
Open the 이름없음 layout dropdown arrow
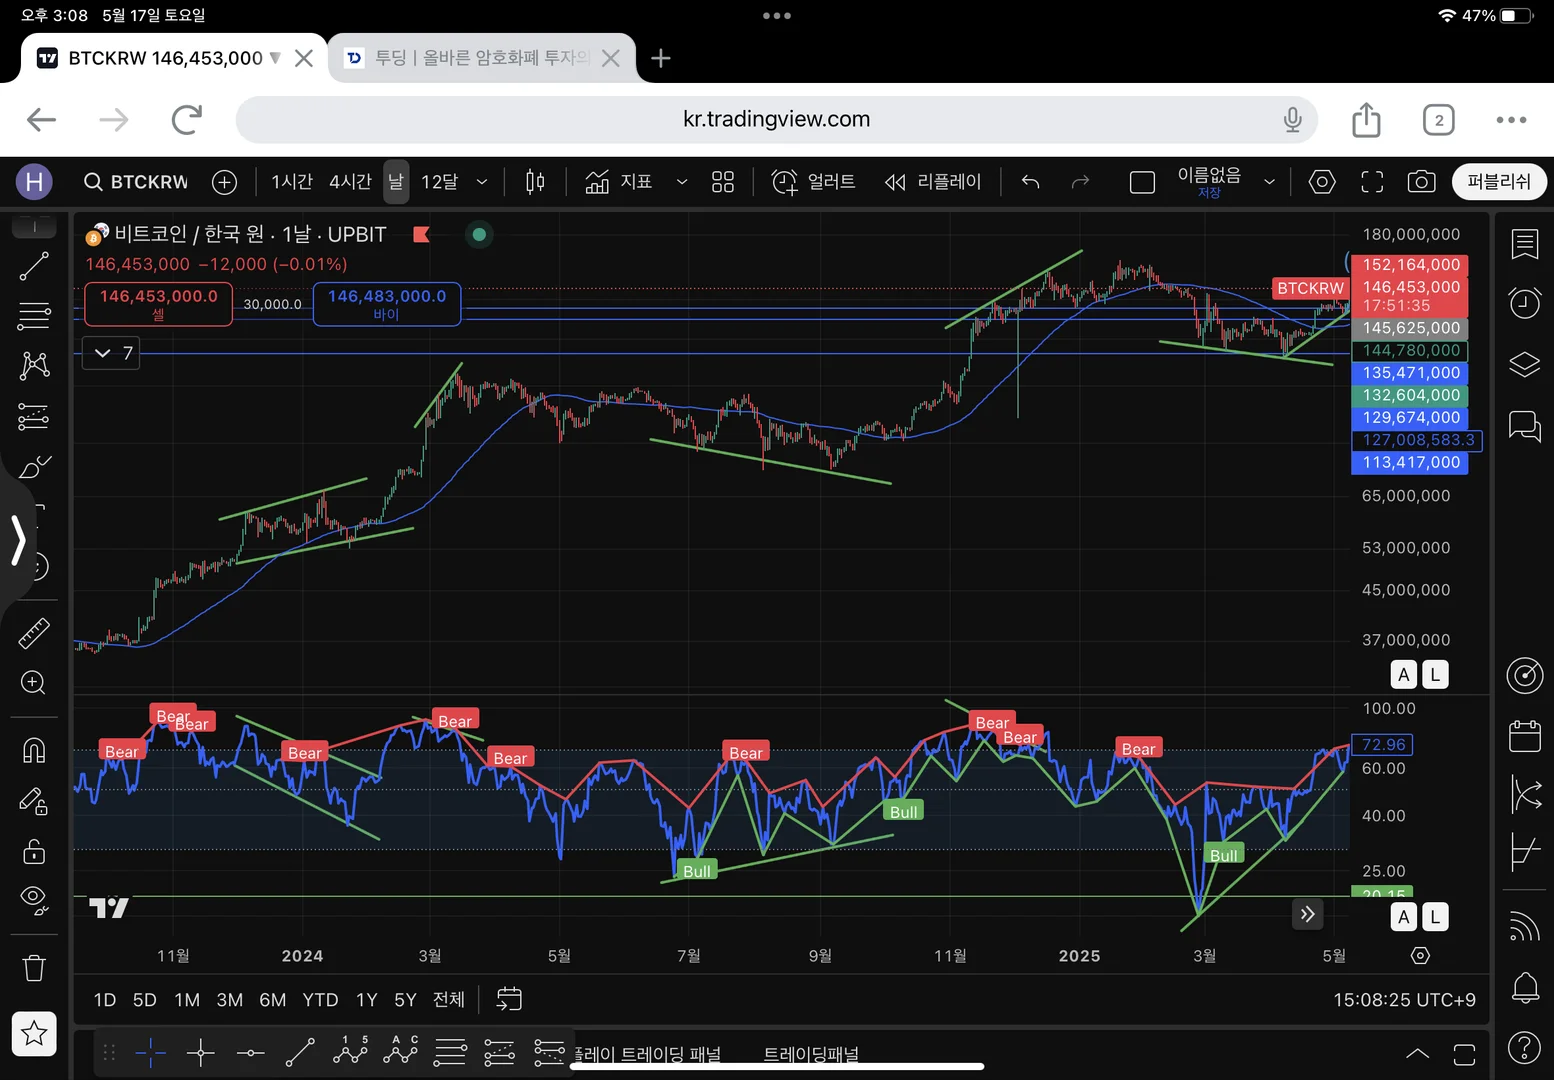click(x=1269, y=182)
